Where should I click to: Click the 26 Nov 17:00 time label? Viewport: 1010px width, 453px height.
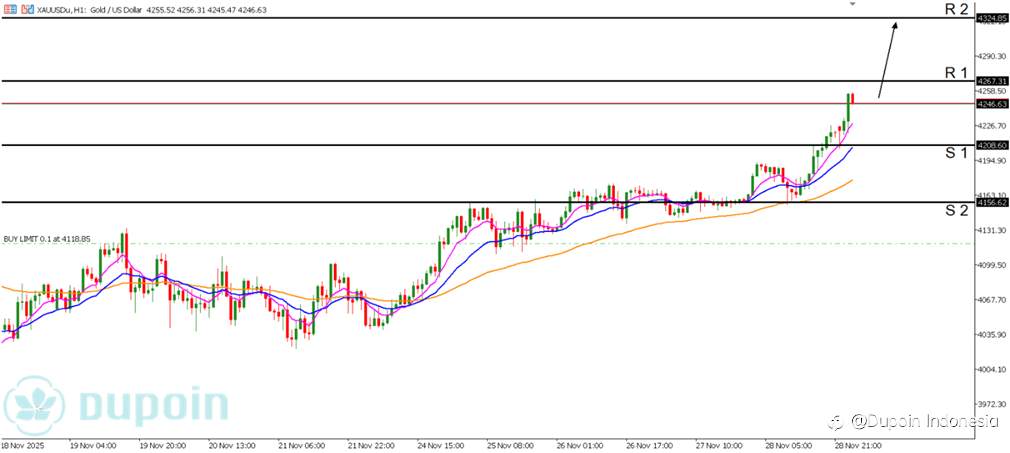click(649, 445)
